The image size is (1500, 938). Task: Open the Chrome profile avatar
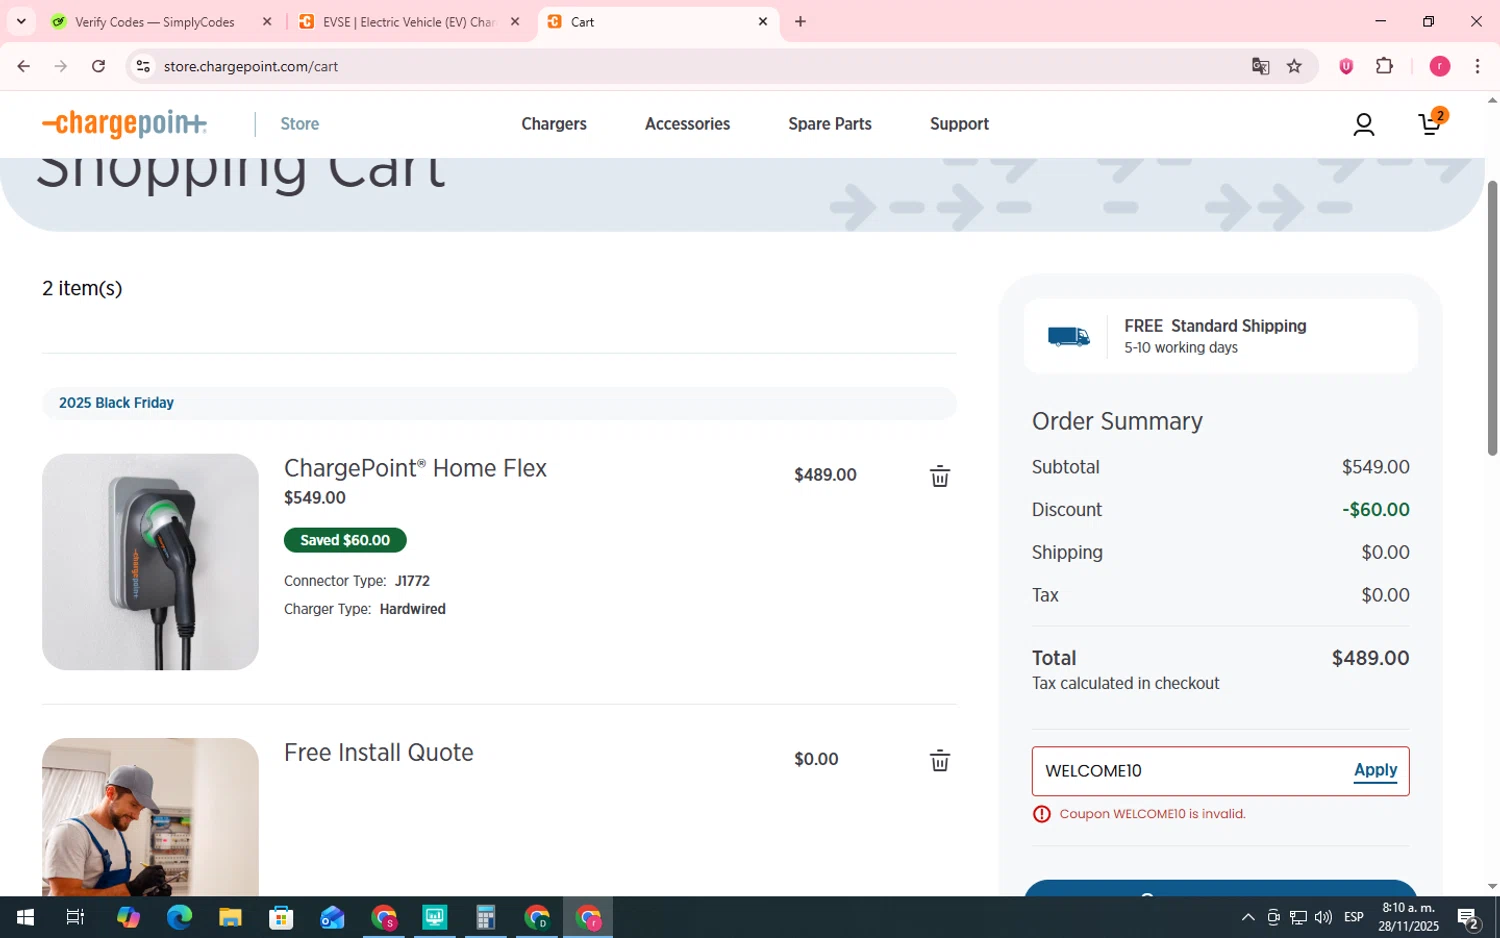tap(1440, 66)
